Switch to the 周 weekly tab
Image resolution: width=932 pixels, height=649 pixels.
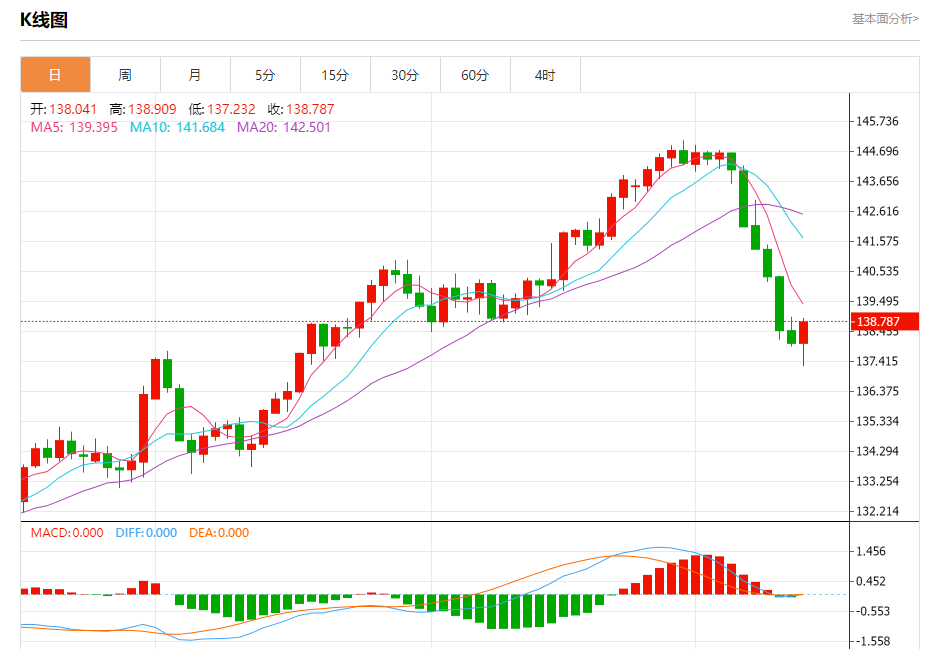125,75
